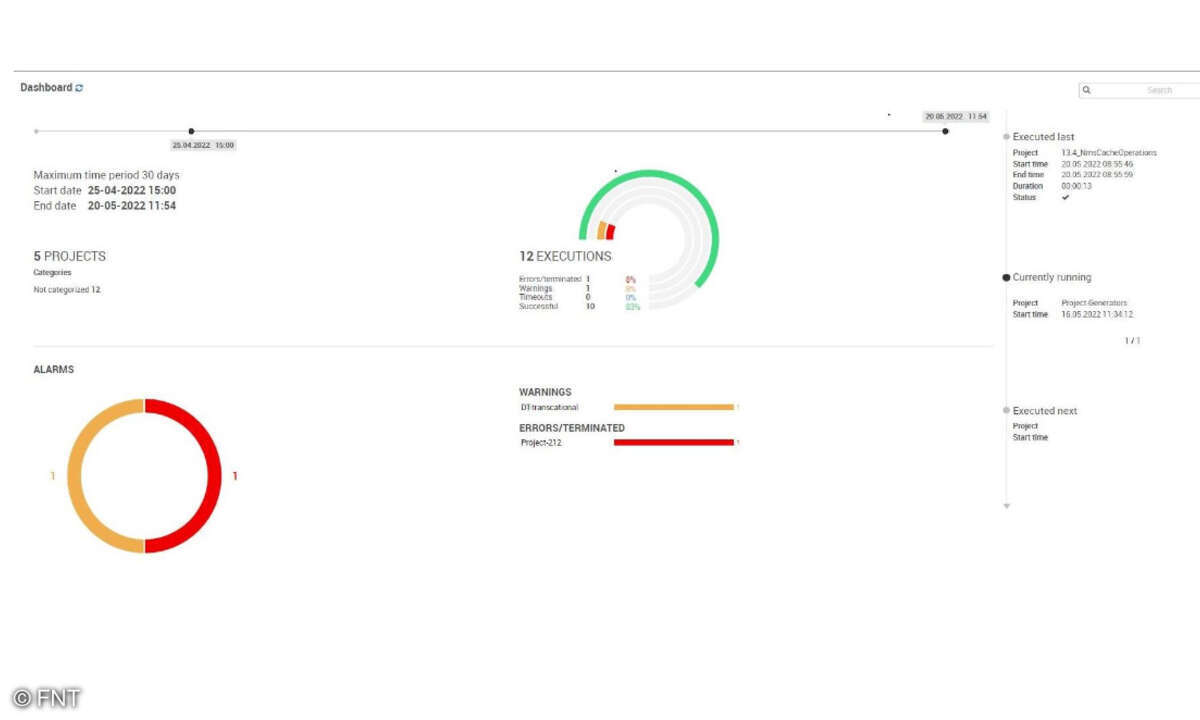The image size is (1200, 720).
Task: Click the search magnifier icon
Action: pos(1087,90)
